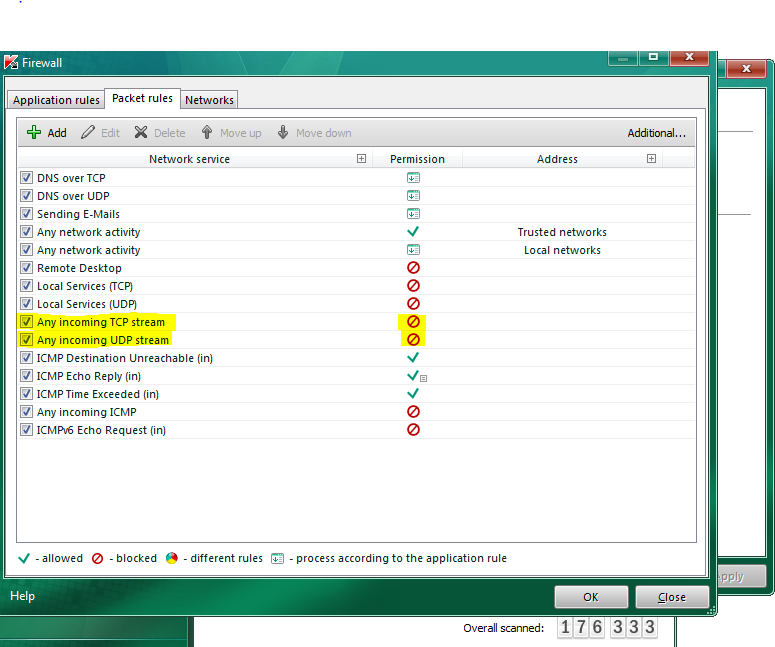Select ICMP Time Exceeded (in) row text
Viewport: 775px width, 647px height.
tap(98, 394)
